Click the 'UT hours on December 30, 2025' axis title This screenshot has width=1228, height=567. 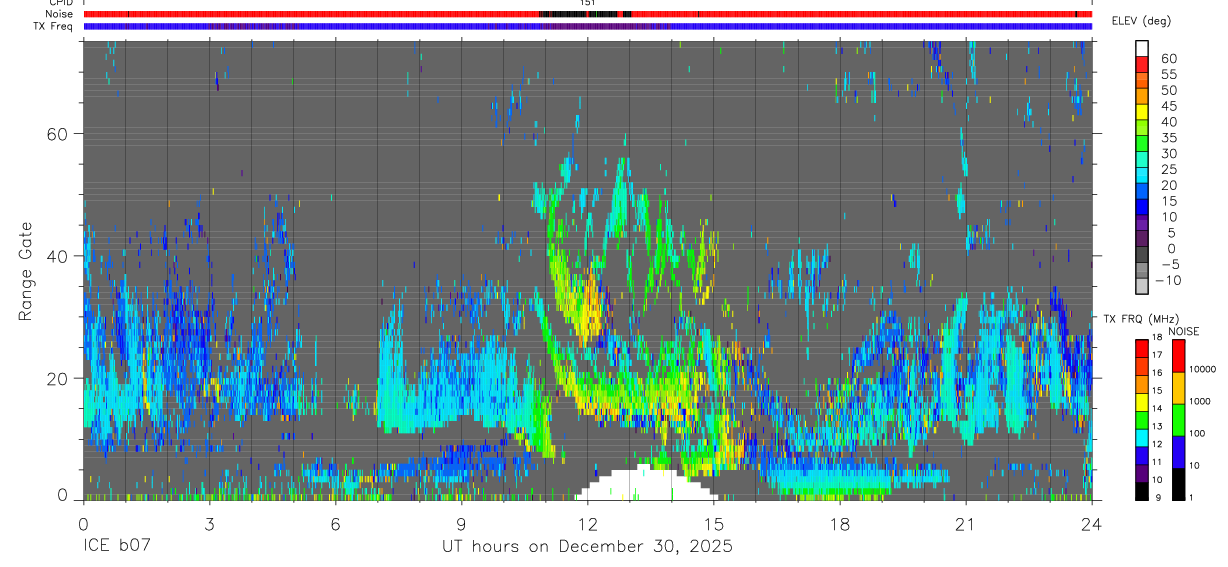coord(587,547)
